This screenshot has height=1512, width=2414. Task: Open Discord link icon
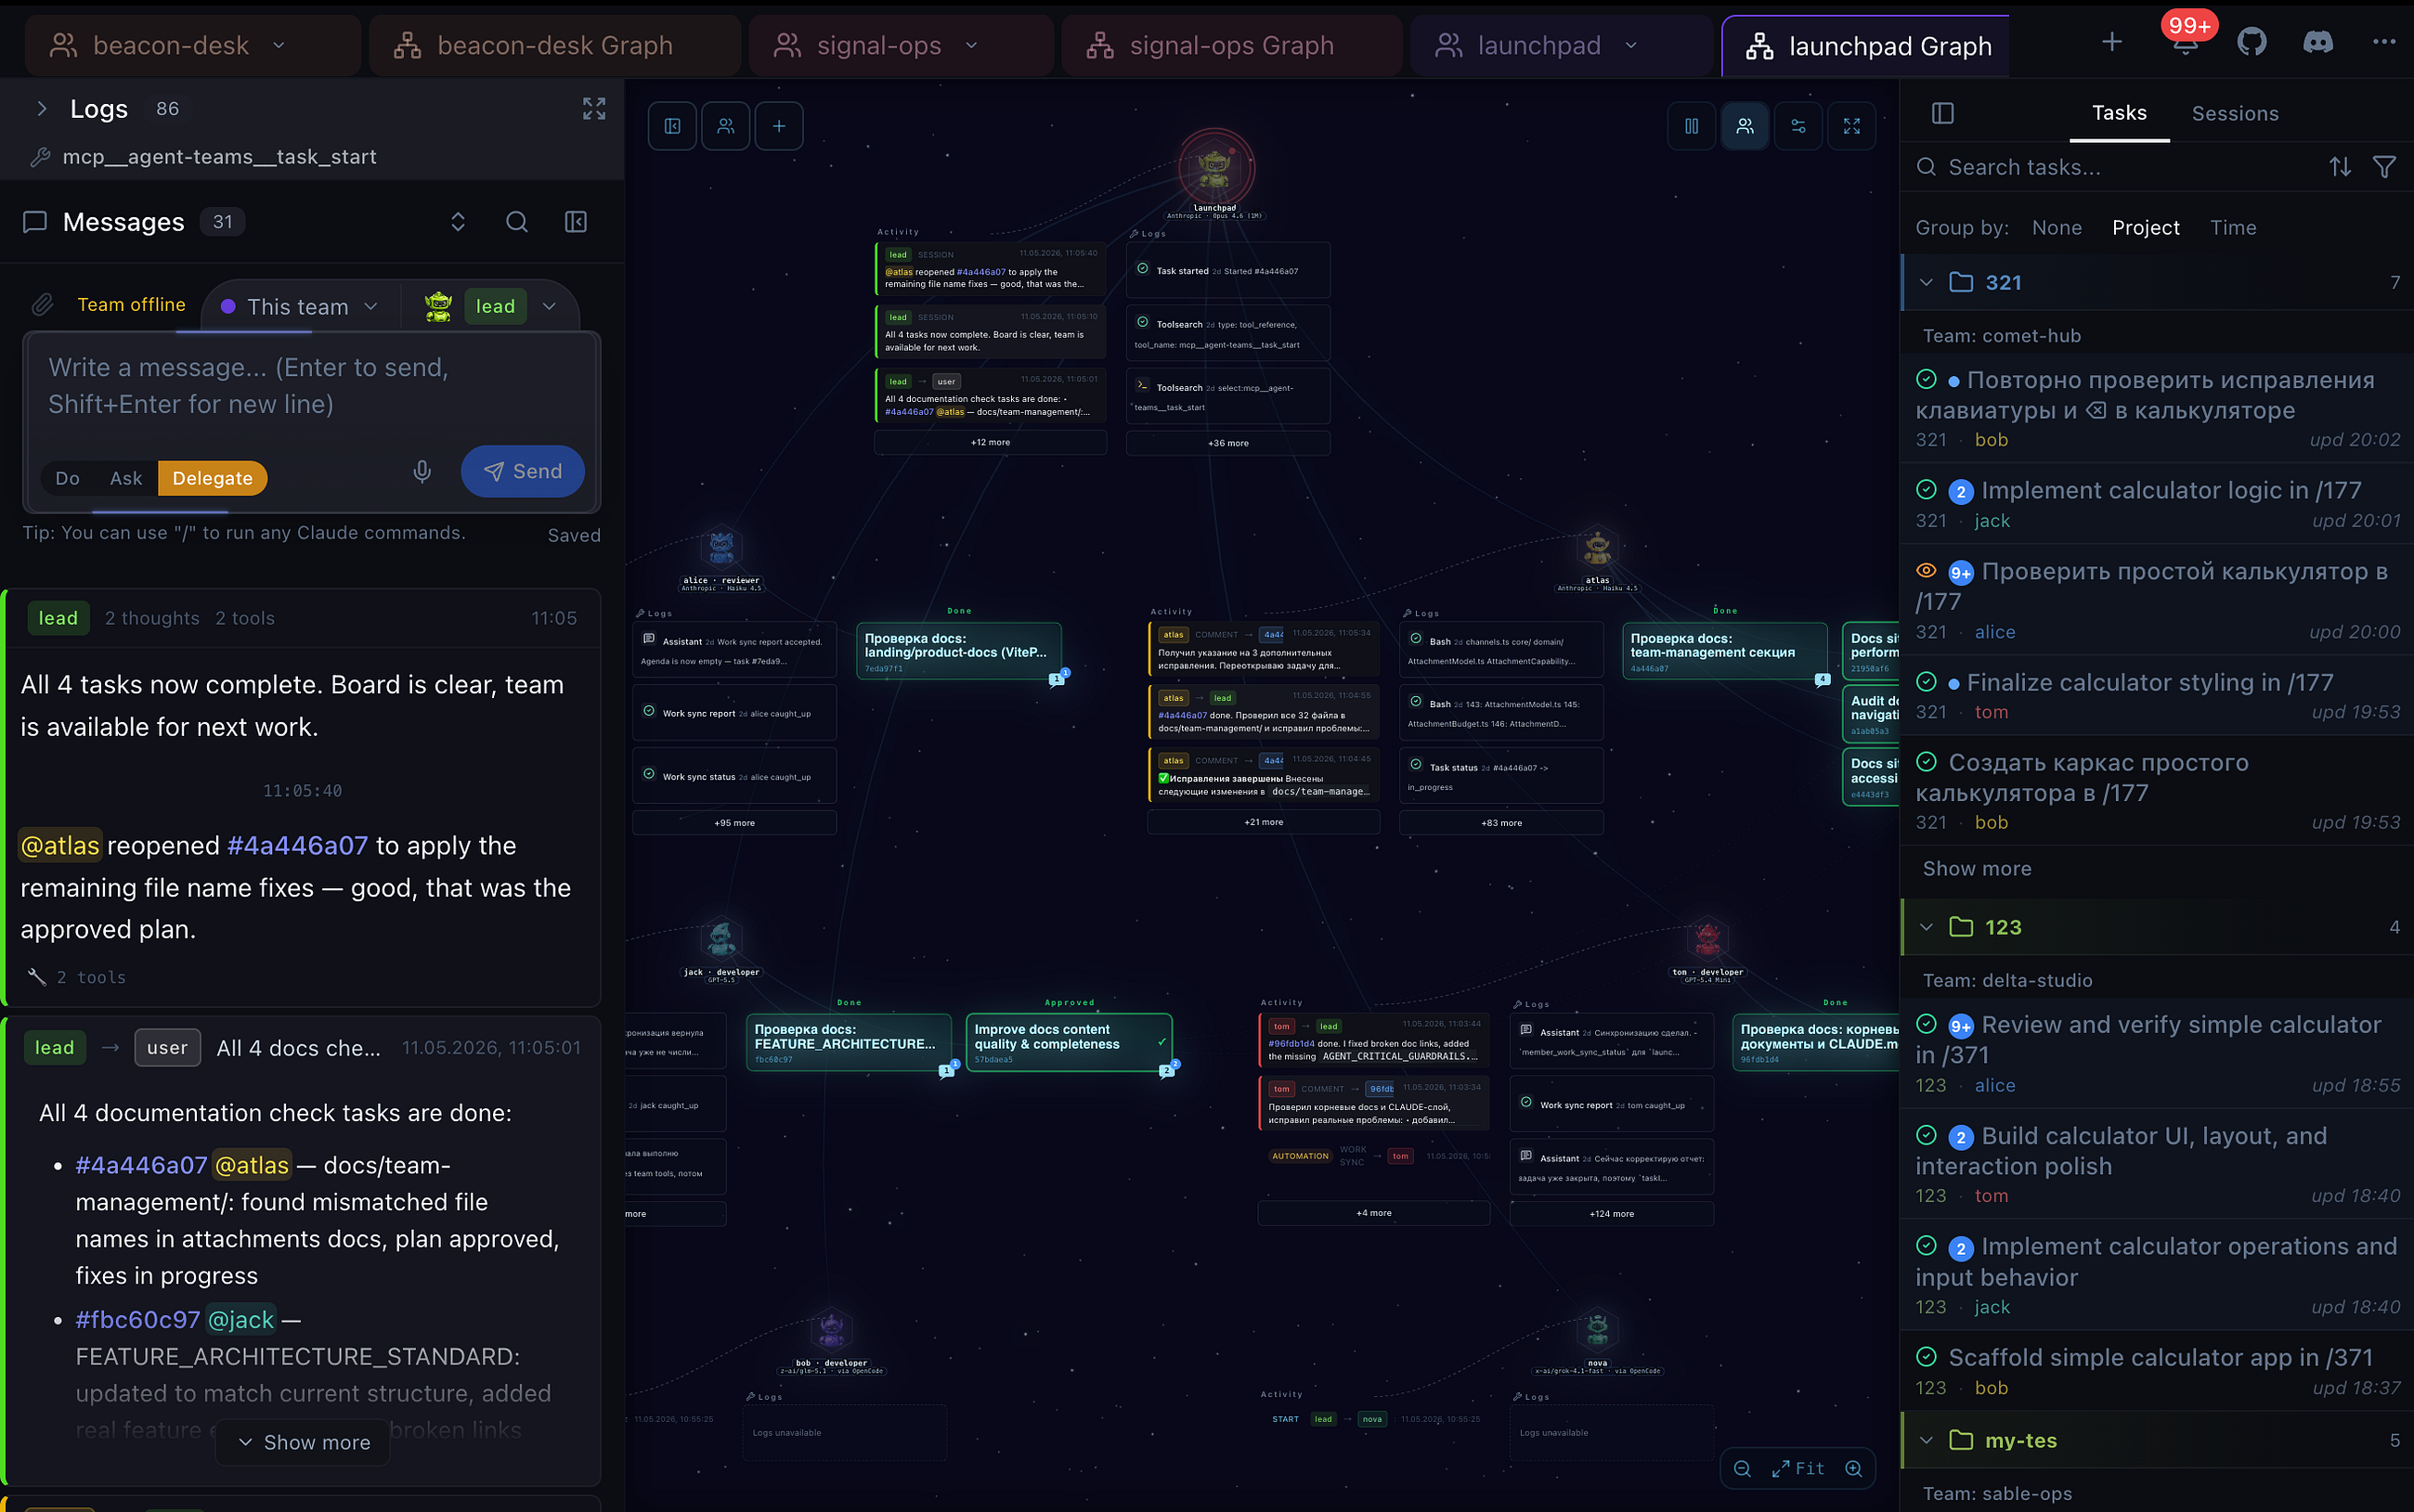pyautogui.click(x=2318, y=42)
